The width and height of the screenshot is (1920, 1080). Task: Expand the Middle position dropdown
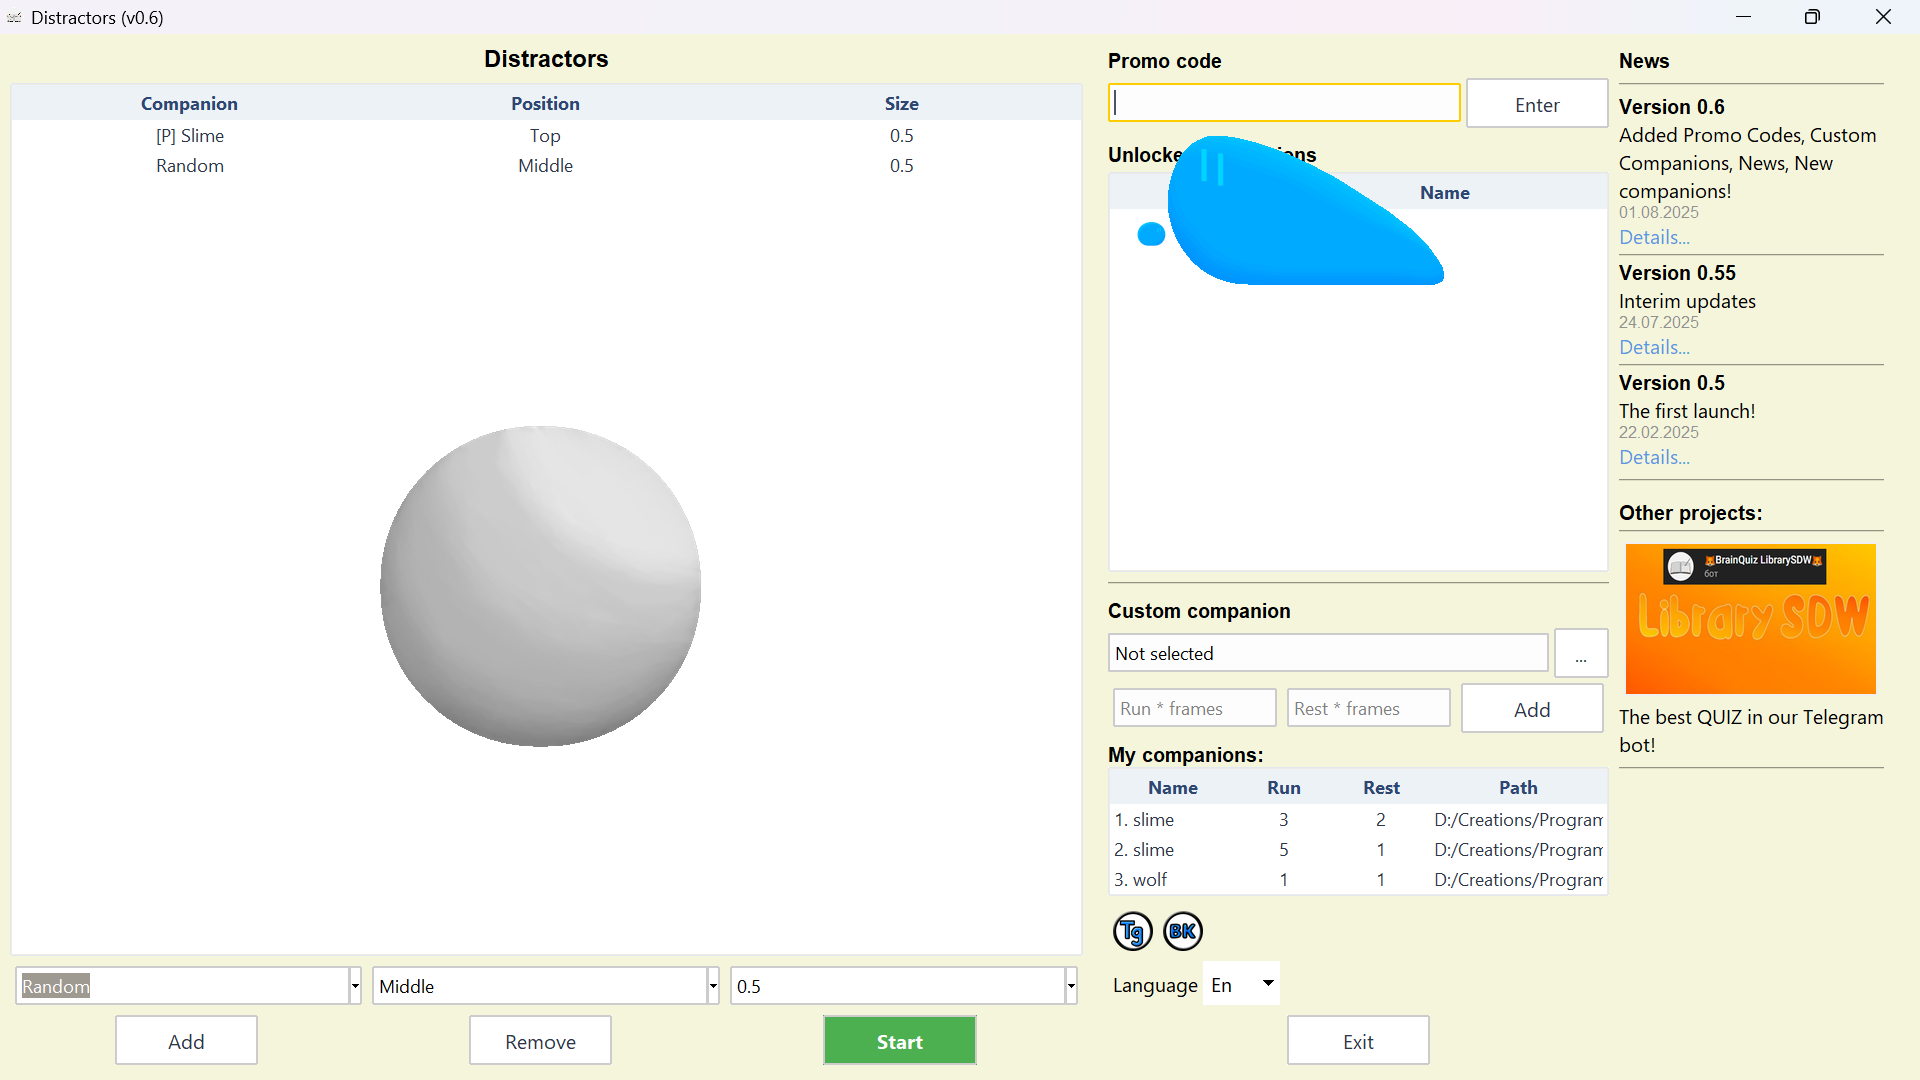click(712, 986)
